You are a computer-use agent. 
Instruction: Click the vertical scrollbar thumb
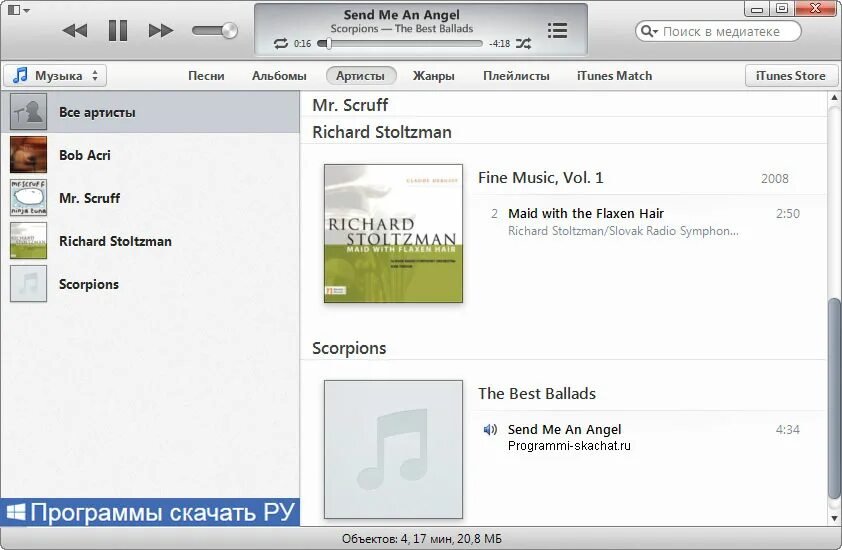pos(834,398)
